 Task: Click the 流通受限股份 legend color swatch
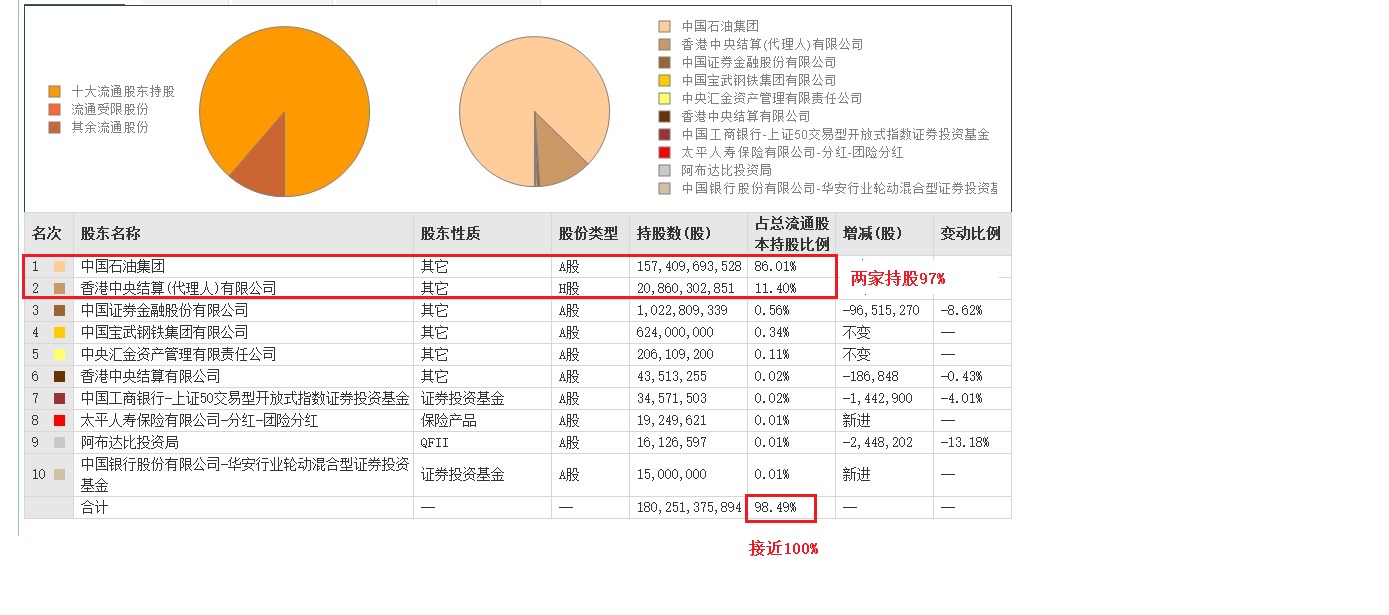tap(55, 109)
